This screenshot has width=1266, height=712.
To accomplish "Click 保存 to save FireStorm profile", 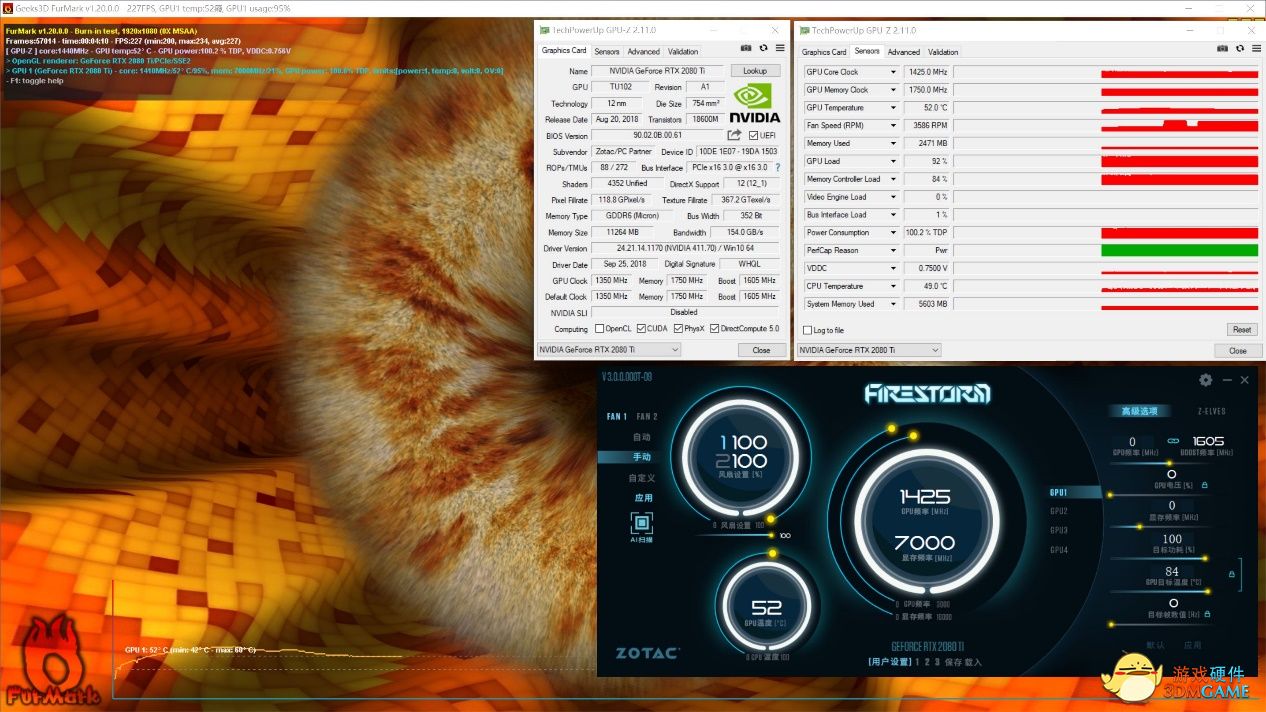I will tap(952, 662).
